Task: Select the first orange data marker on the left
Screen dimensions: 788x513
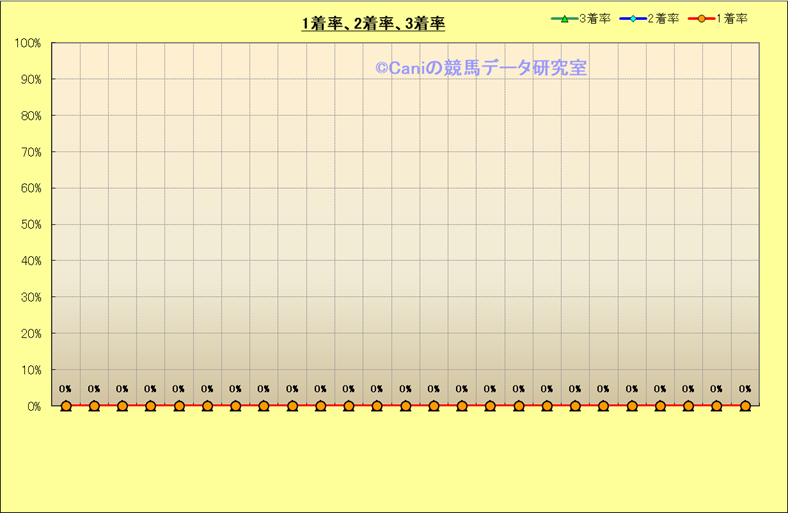Action: click(x=66, y=406)
